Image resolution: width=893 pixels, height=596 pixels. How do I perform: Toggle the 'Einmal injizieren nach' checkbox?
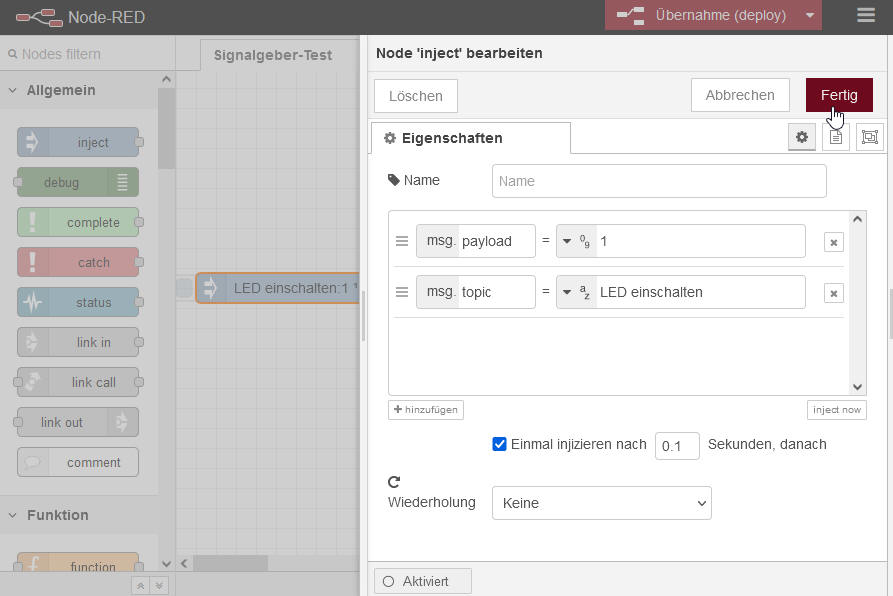(500, 444)
